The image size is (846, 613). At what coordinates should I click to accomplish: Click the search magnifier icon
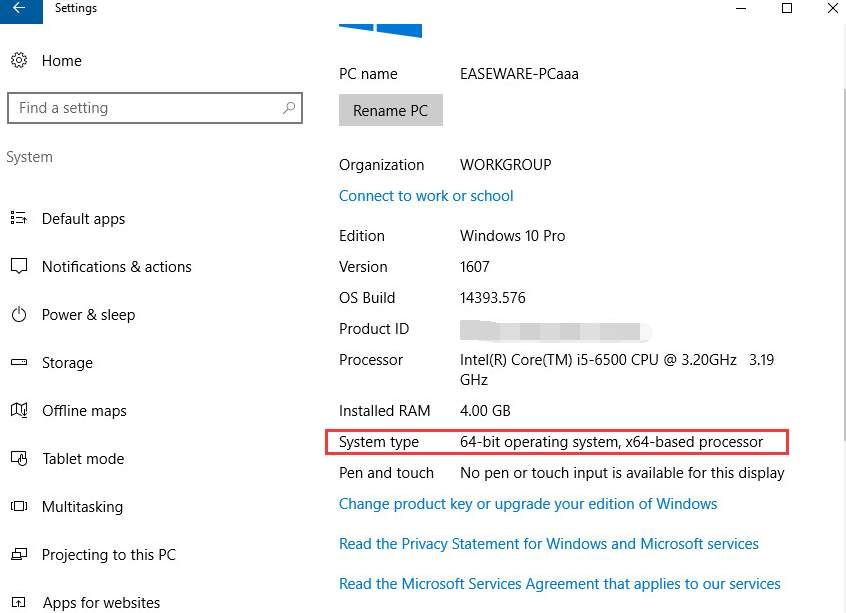click(x=289, y=108)
